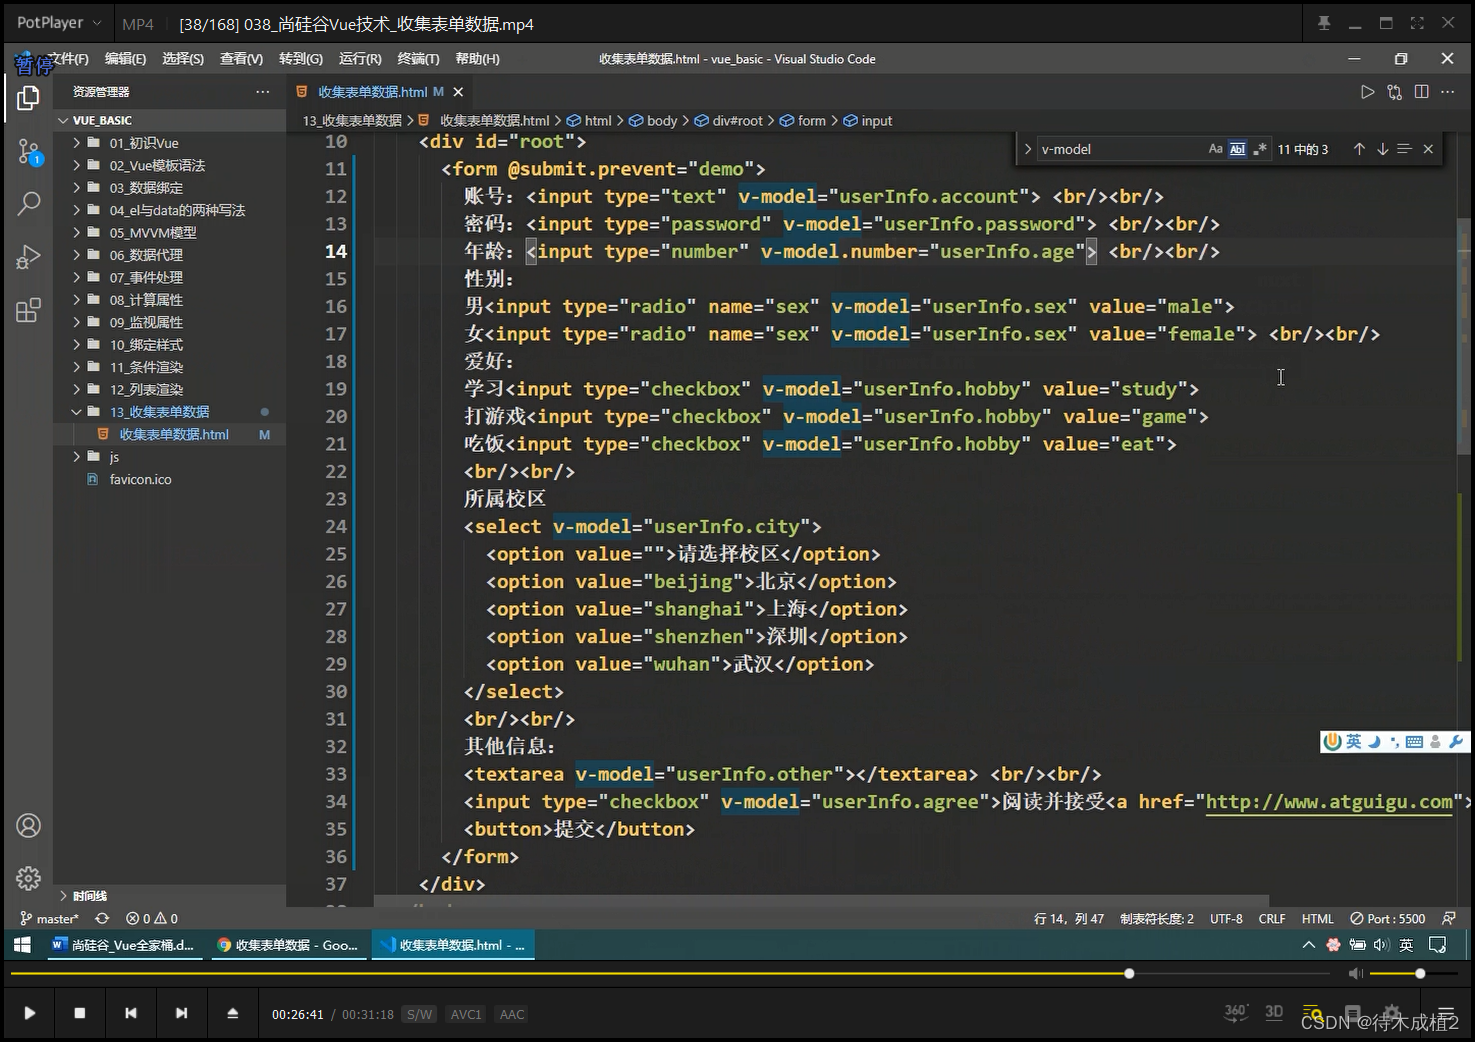
Task: Toggle Find in Selection icon
Action: (1404, 149)
